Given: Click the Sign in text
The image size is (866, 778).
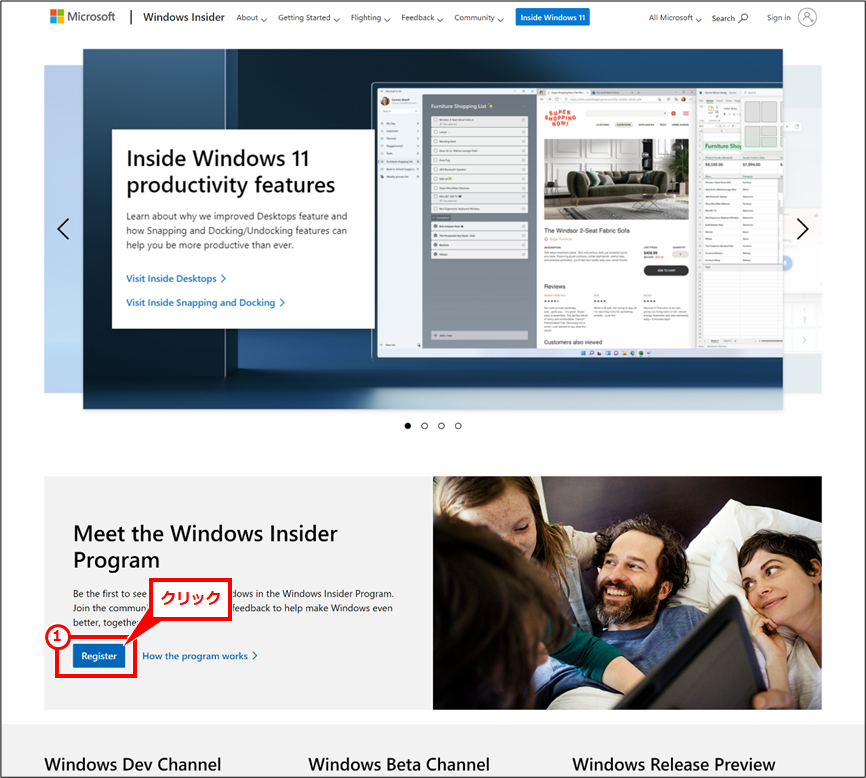Looking at the screenshot, I should (778, 18).
